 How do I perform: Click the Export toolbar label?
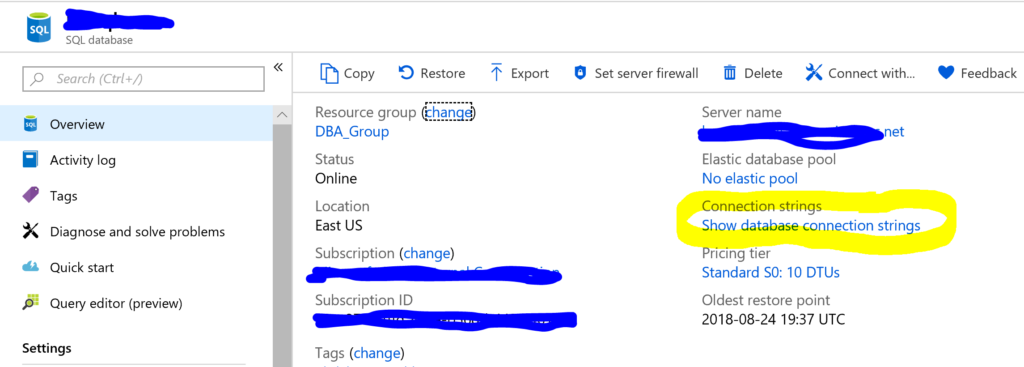[x=530, y=74]
